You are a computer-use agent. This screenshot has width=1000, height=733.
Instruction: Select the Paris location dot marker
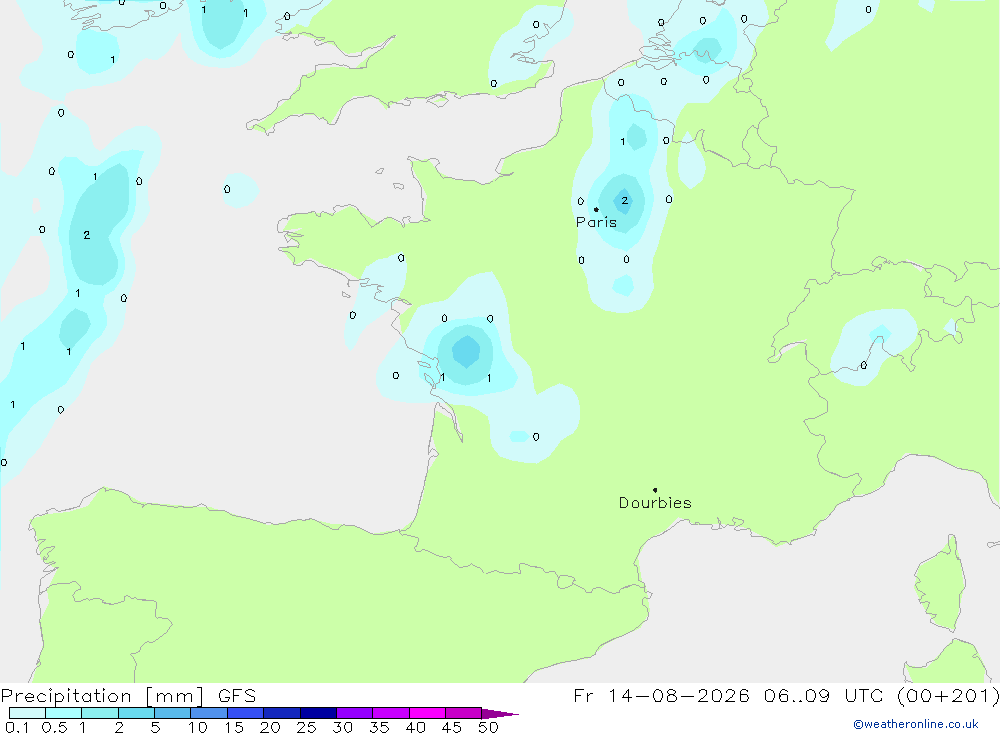pyautogui.click(x=596, y=209)
